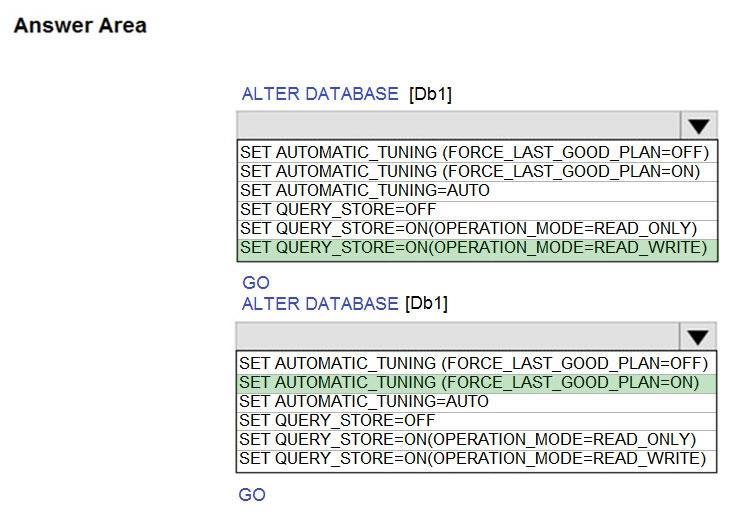The height and width of the screenshot is (519, 734).
Task: Click the second ALTER DATABASE keyword text
Action: point(320,304)
